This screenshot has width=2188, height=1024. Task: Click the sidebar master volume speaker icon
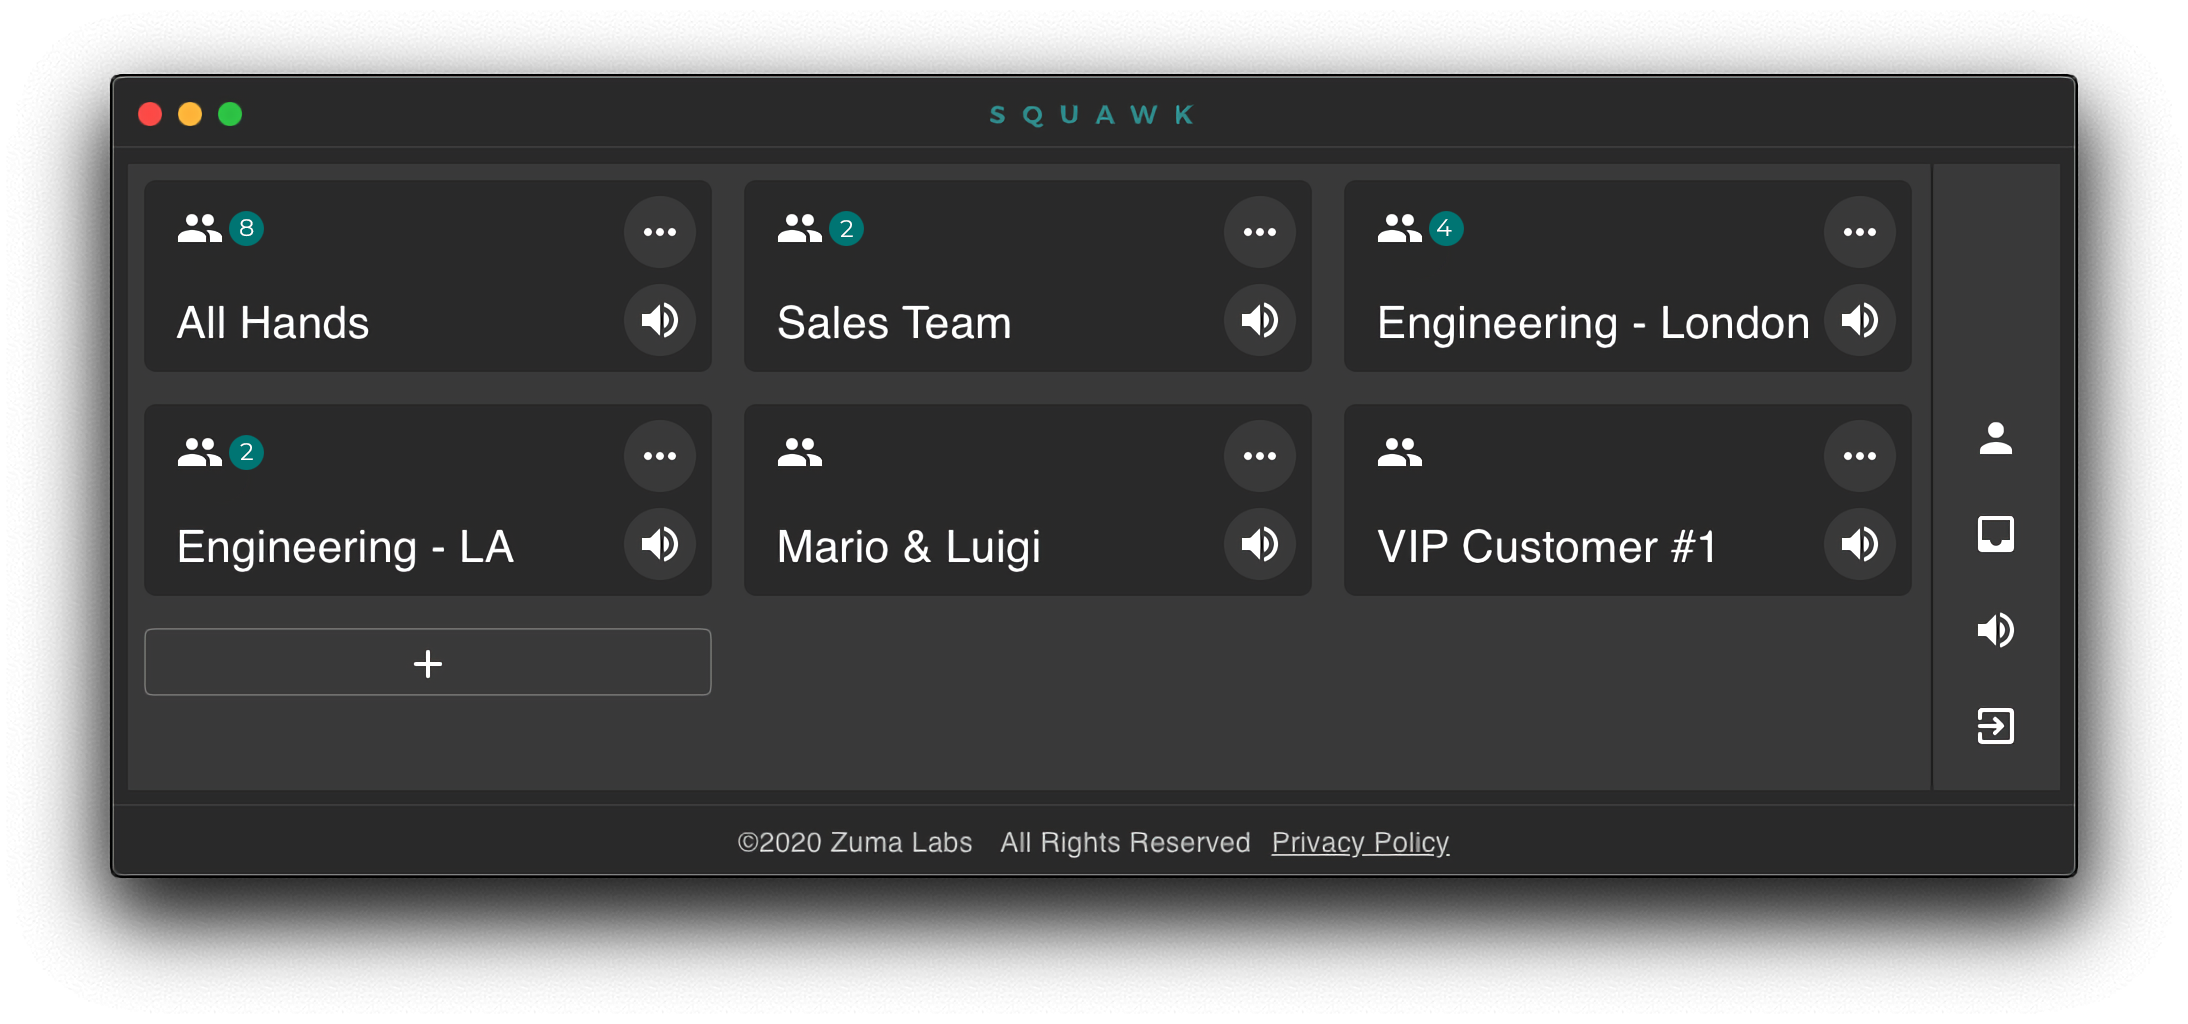pos(1995,630)
